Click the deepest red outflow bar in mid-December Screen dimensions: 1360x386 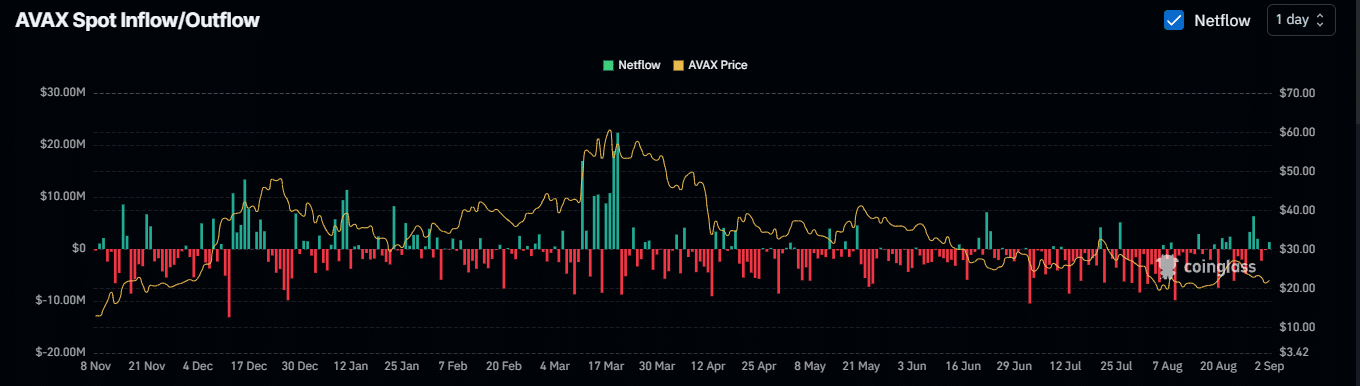click(229, 283)
